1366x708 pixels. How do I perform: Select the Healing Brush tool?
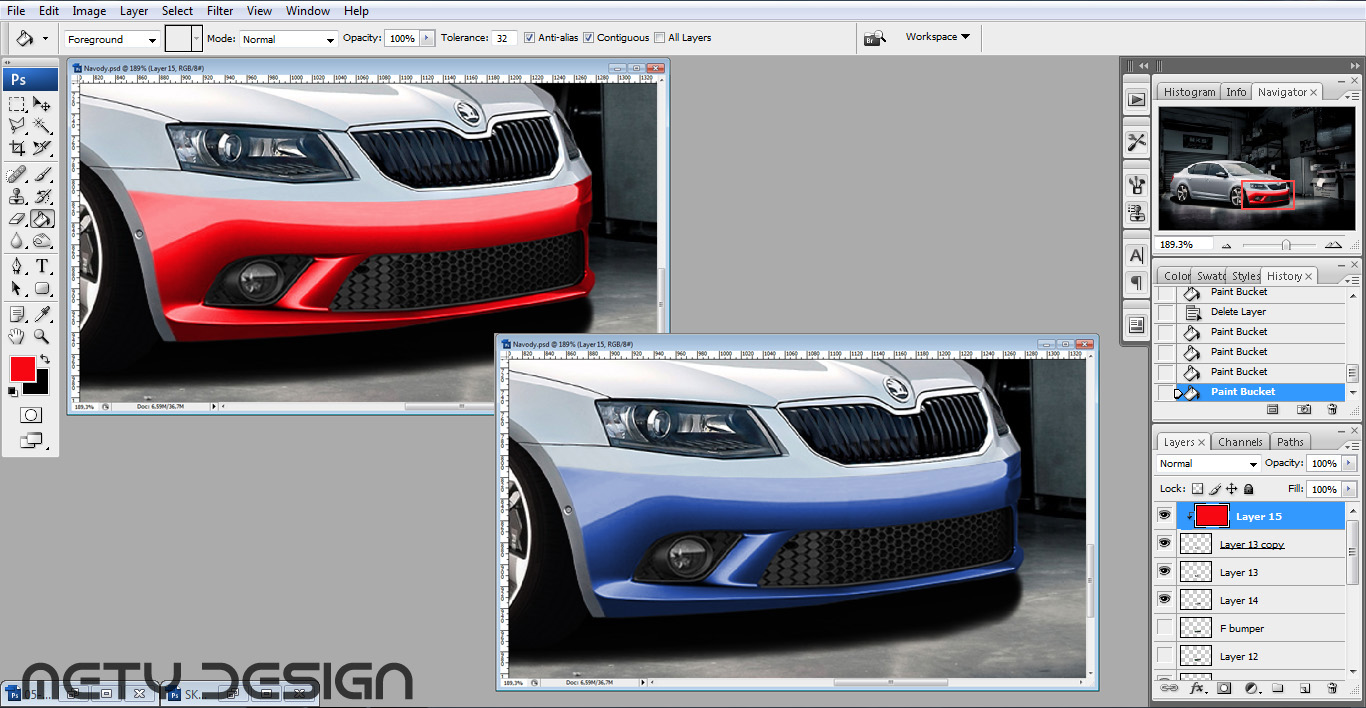click(17, 175)
